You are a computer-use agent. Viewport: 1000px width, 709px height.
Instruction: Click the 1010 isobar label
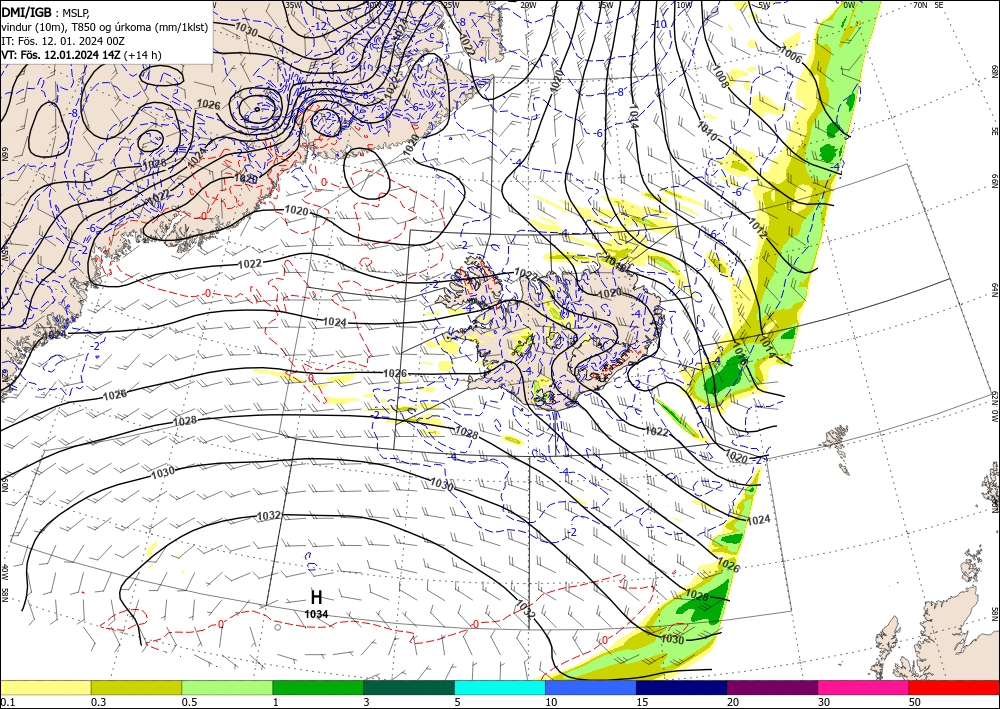pyautogui.click(x=706, y=131)
